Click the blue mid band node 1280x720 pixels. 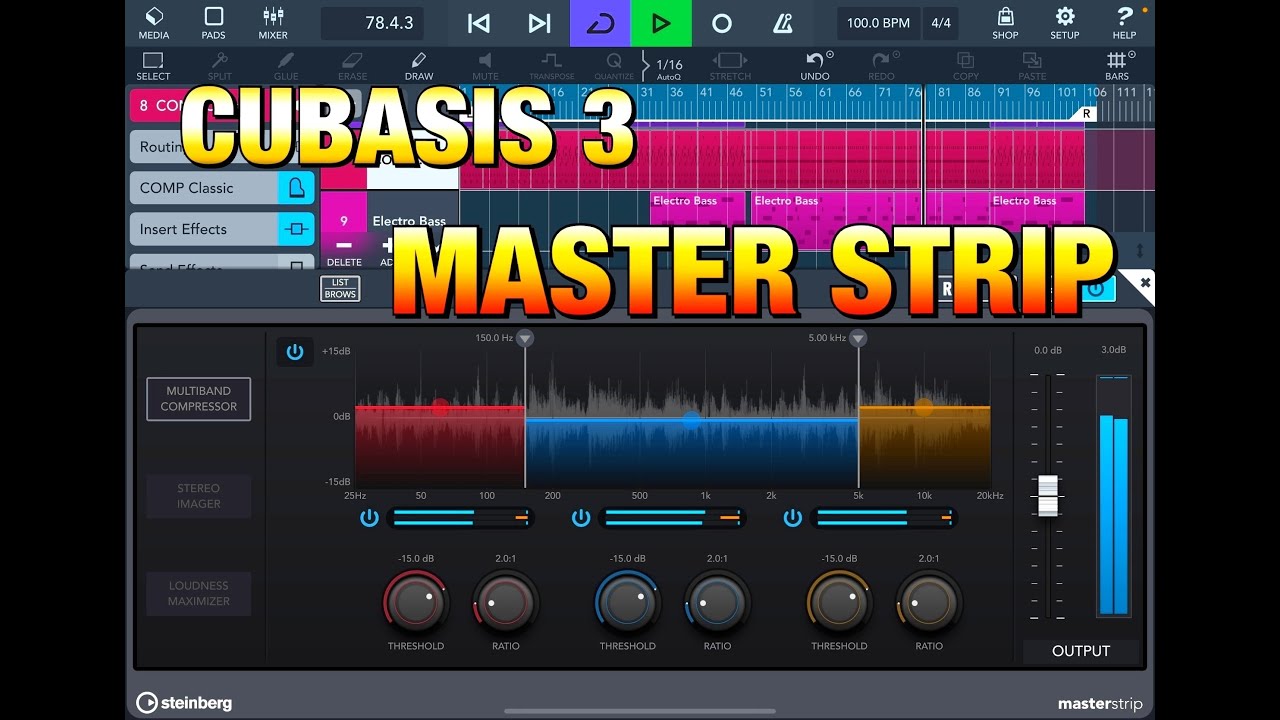691,420
